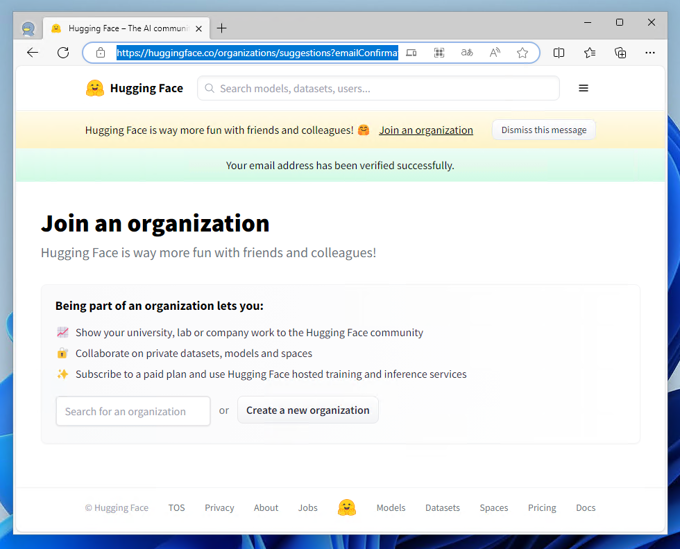Viewport: 680px width, 549px height.
Task: Click the send to devices icon
Action: click(x=411, y=53)
